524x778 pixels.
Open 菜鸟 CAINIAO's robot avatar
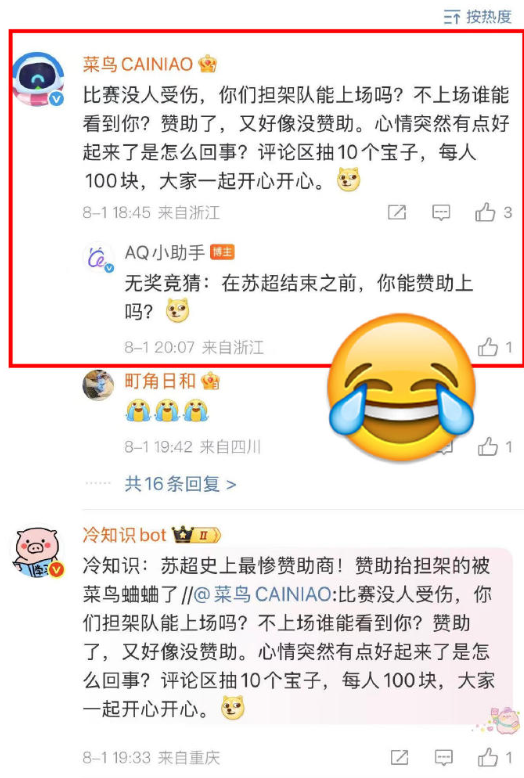click(x=38, y=79)
